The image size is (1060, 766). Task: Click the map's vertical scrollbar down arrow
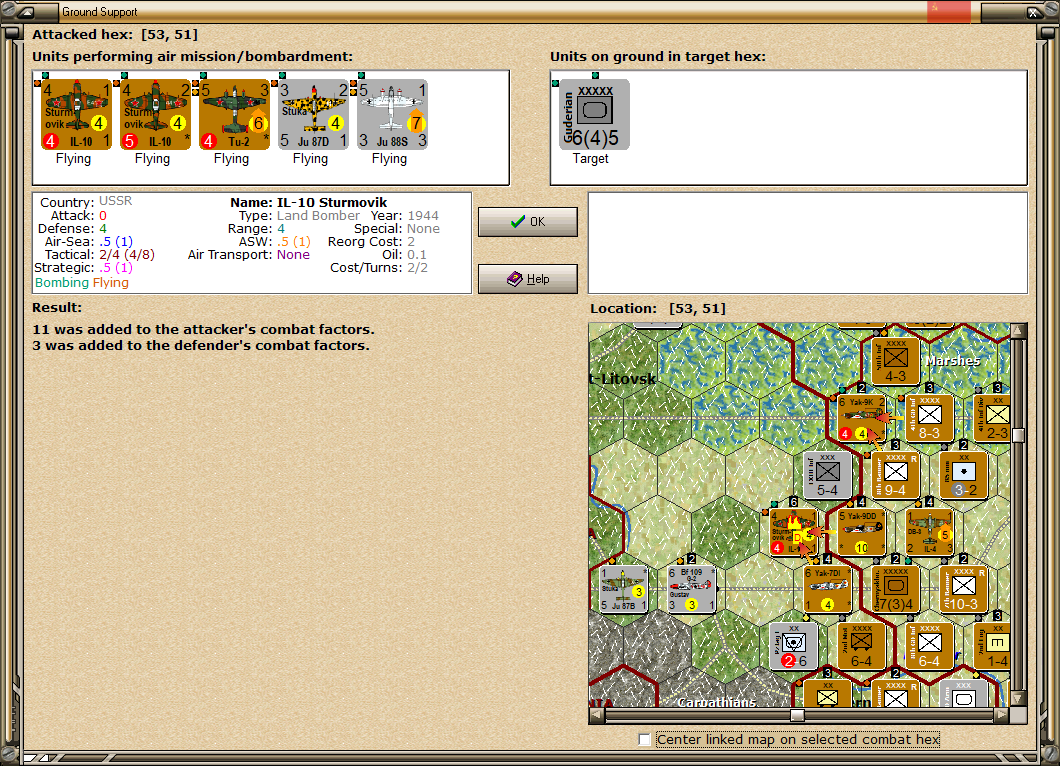(x=1019, y=698)
